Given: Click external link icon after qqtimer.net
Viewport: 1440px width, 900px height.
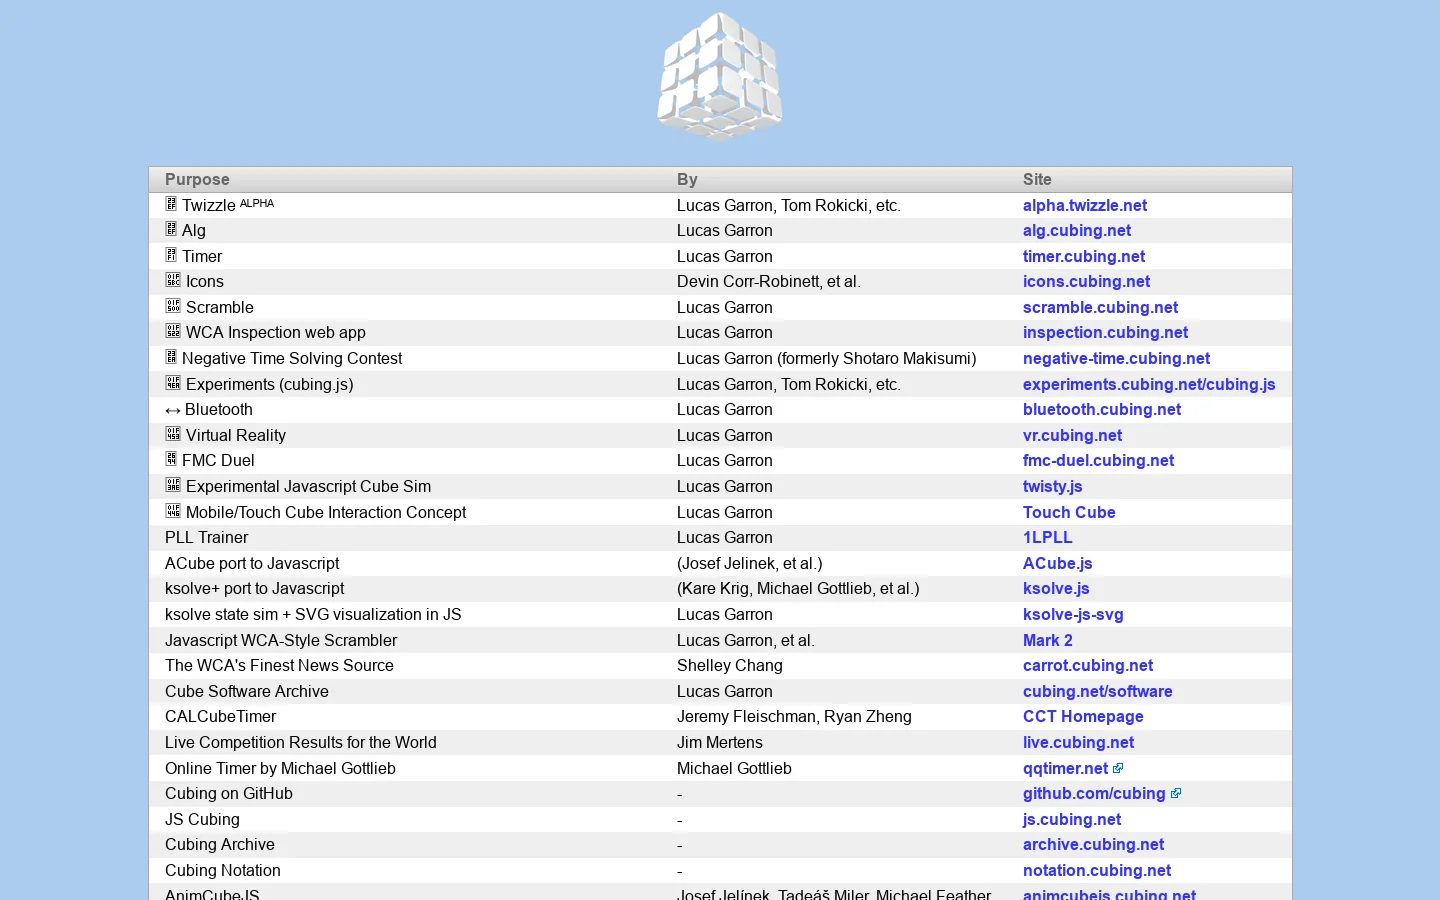Looking at the screenshot, I should (1118, 768).
